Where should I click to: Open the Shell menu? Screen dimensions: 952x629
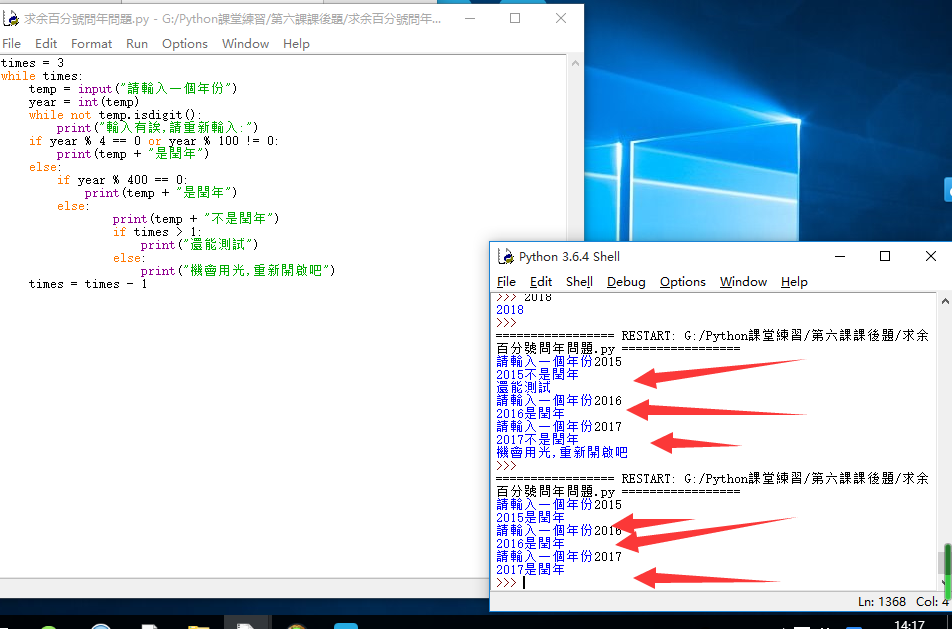click(x=579, y=282)
